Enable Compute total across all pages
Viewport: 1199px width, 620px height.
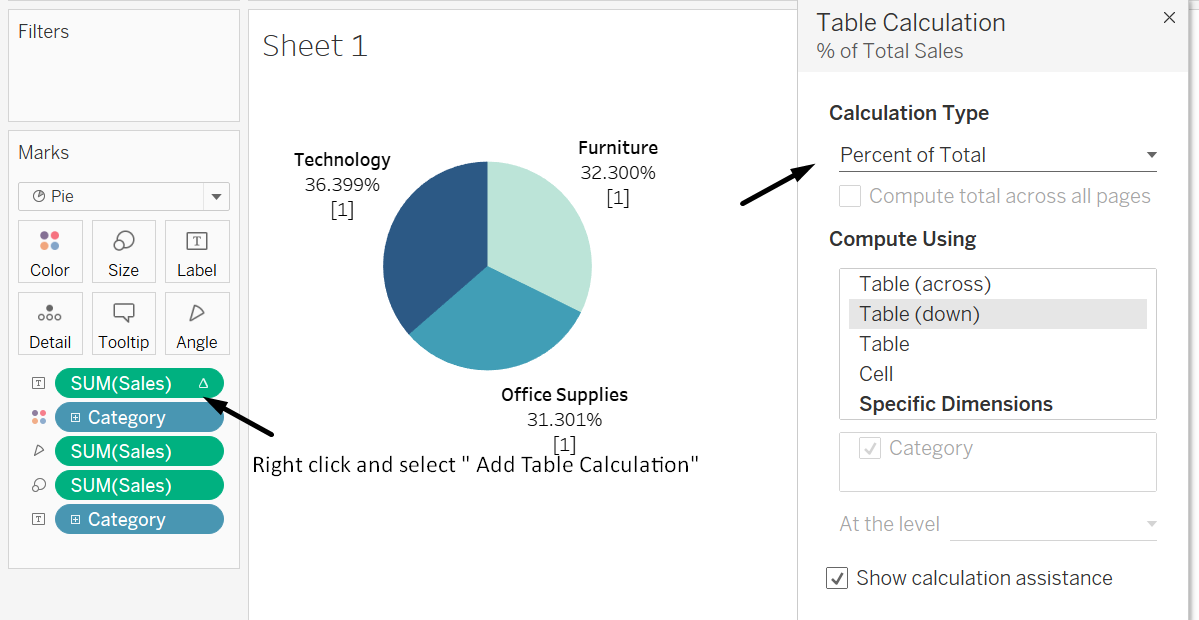tap(850, 196)
